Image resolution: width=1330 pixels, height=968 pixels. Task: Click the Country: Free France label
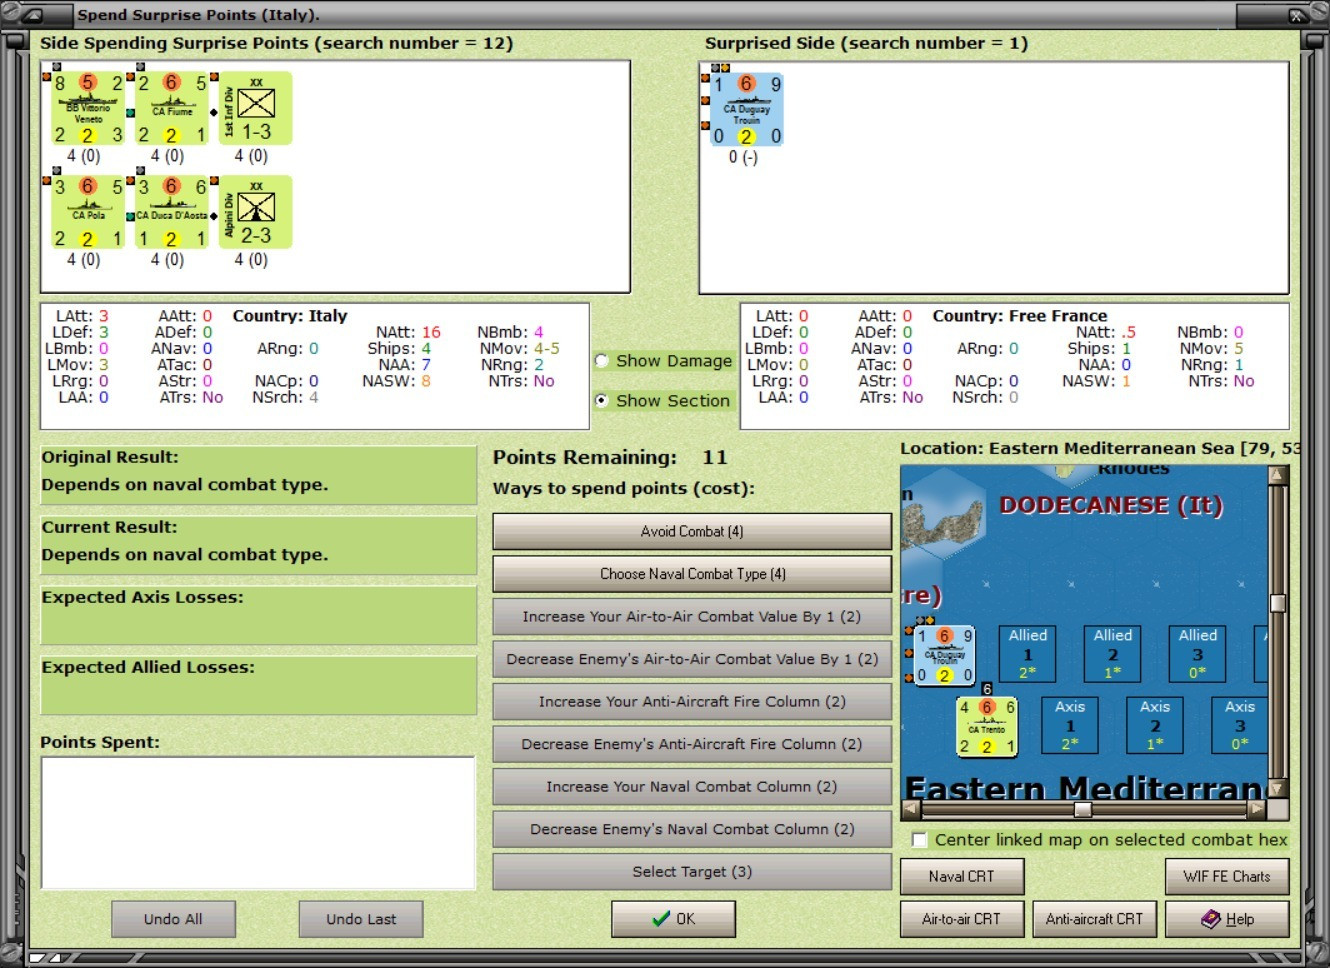point(1020,316)
